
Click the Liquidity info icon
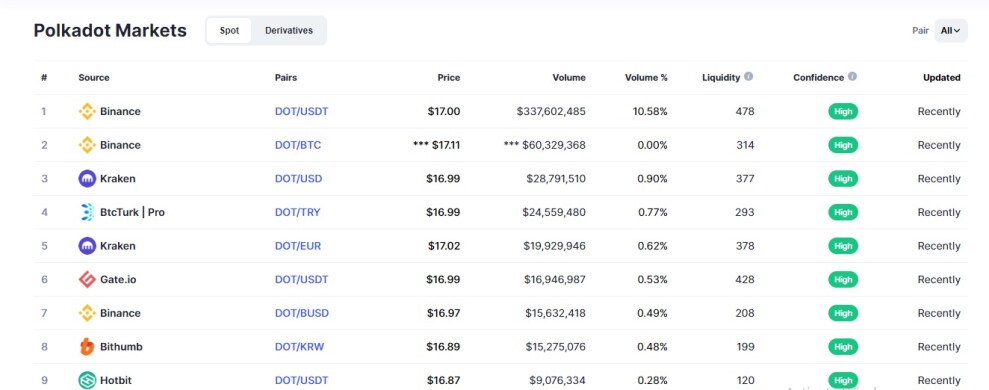[x=749, y=76]
